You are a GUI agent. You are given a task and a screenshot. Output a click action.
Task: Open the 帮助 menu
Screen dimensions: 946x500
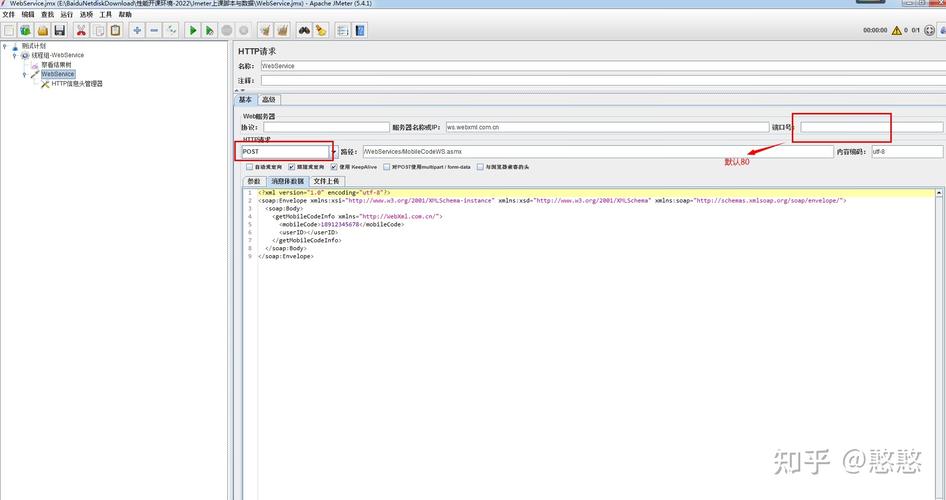[125, 14]
